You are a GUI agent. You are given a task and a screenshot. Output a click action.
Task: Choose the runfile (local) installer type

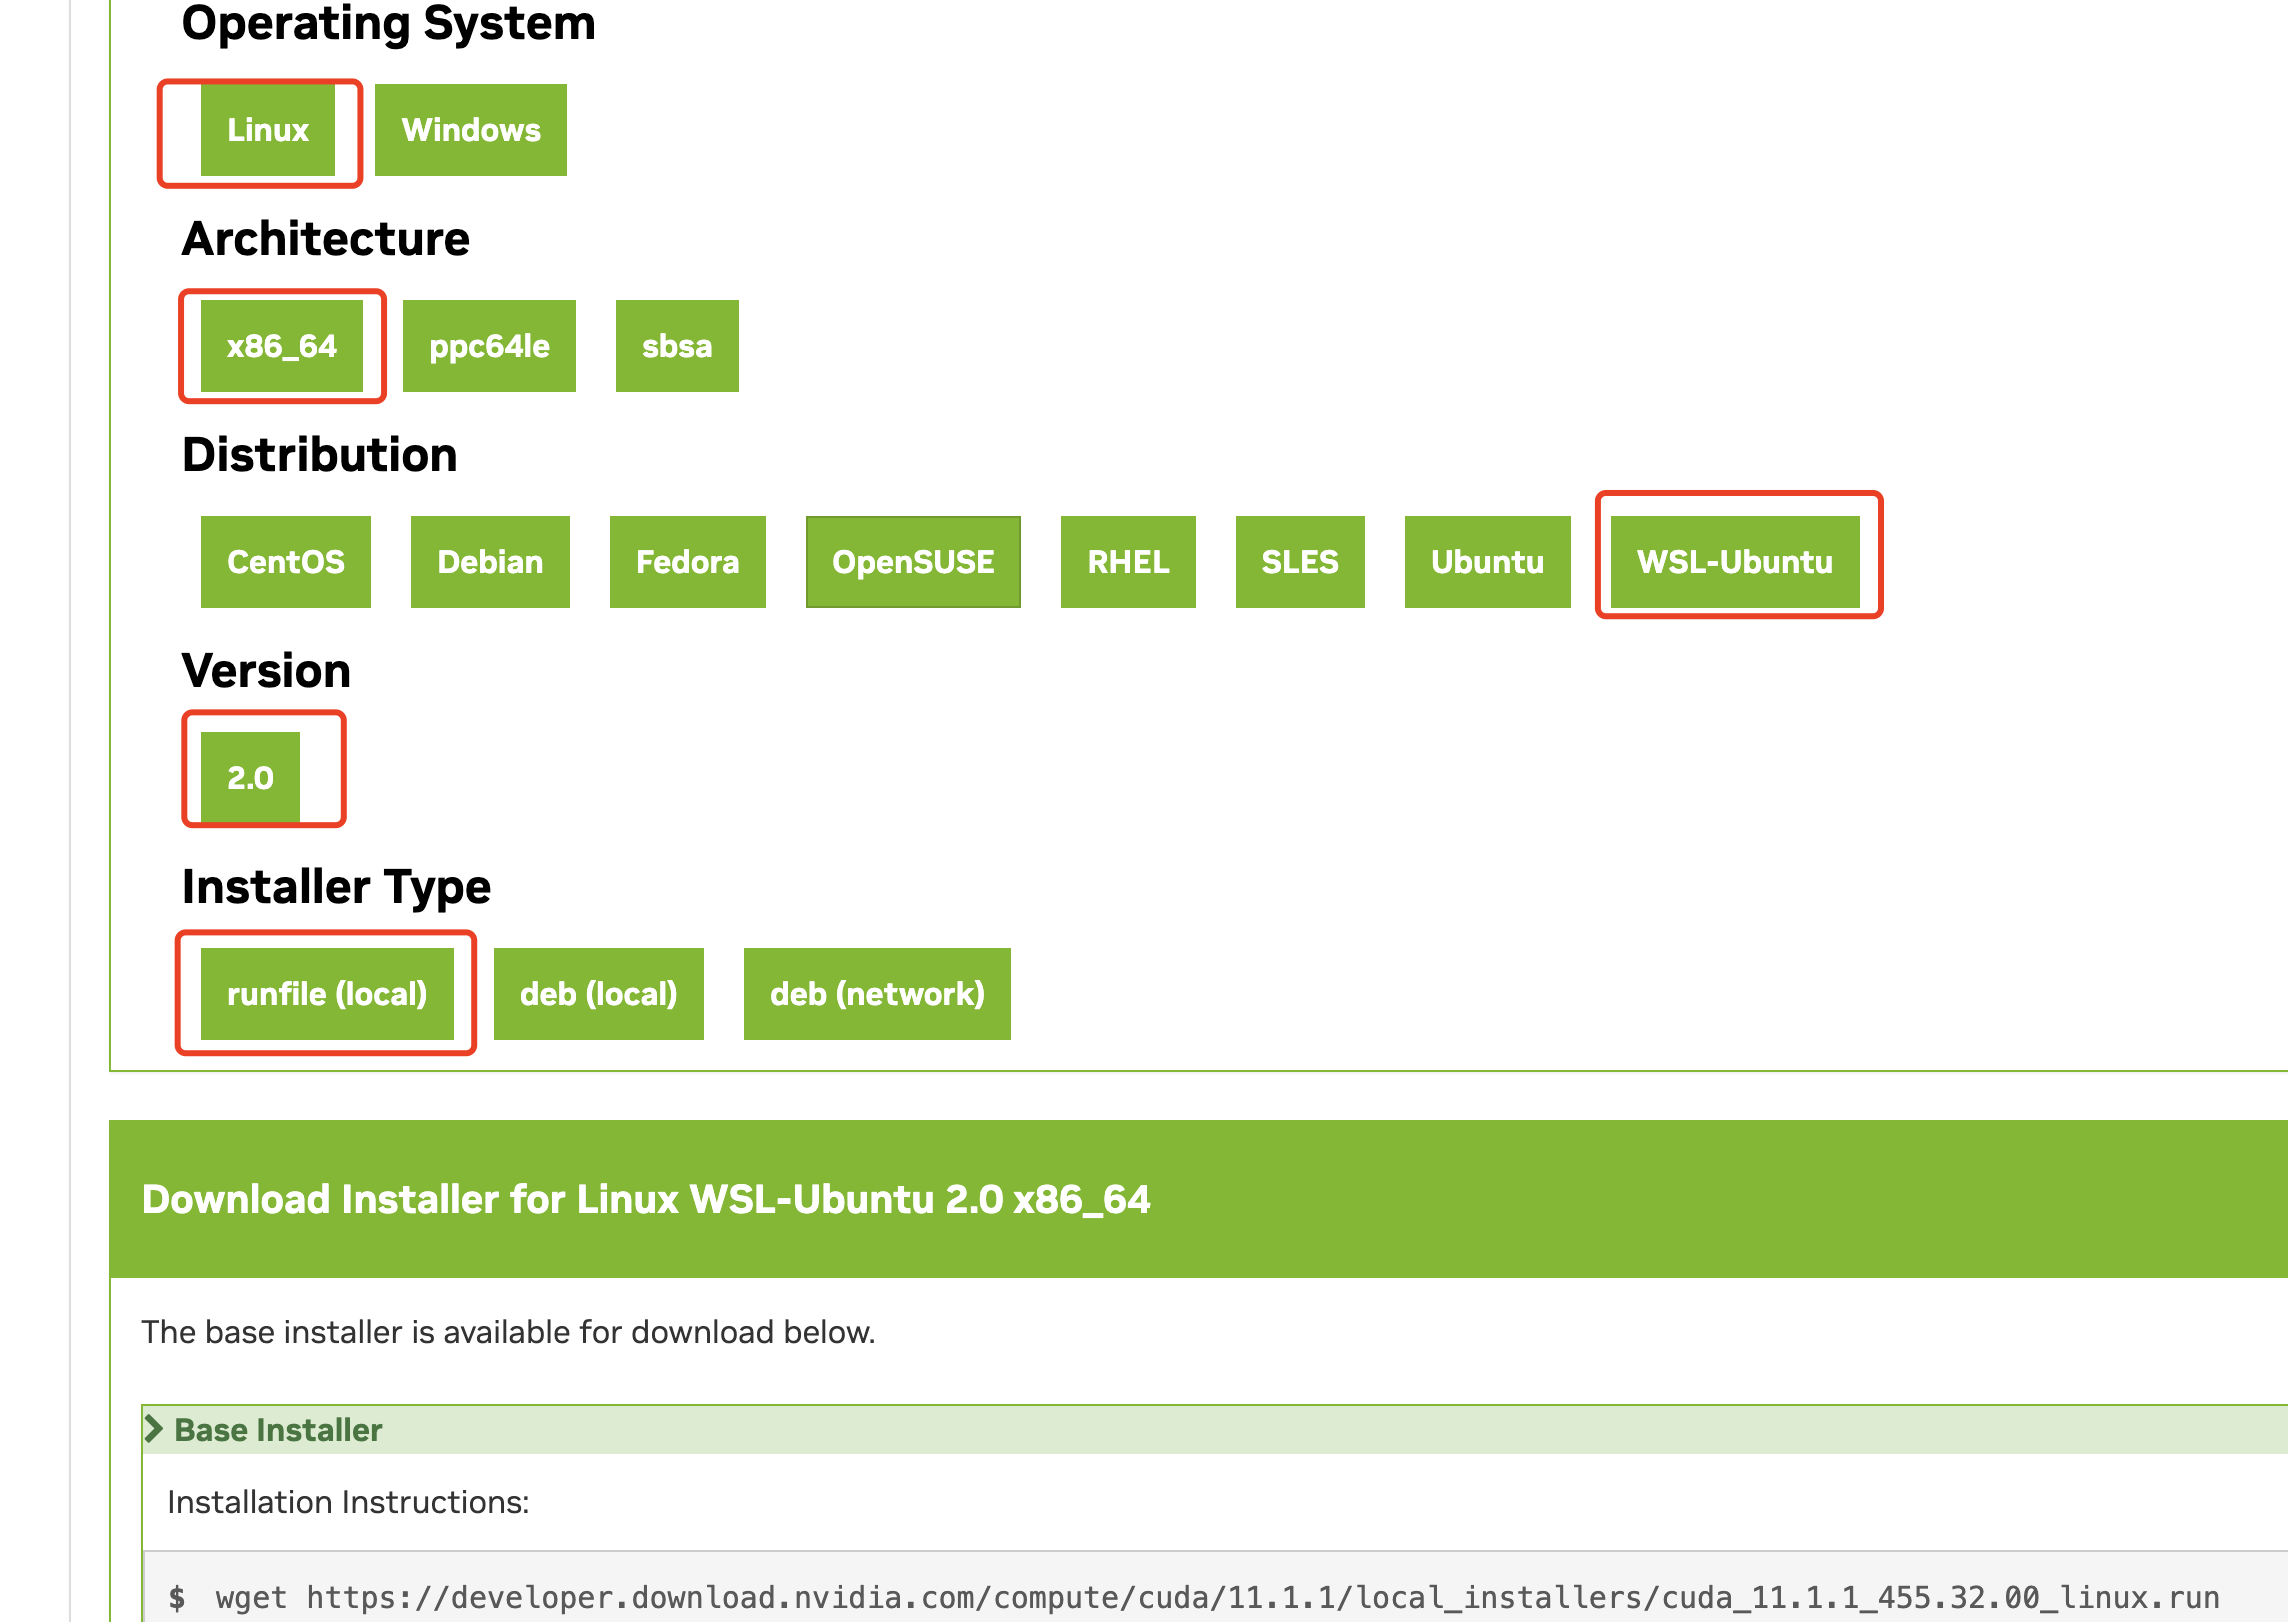tap(327, 993)
